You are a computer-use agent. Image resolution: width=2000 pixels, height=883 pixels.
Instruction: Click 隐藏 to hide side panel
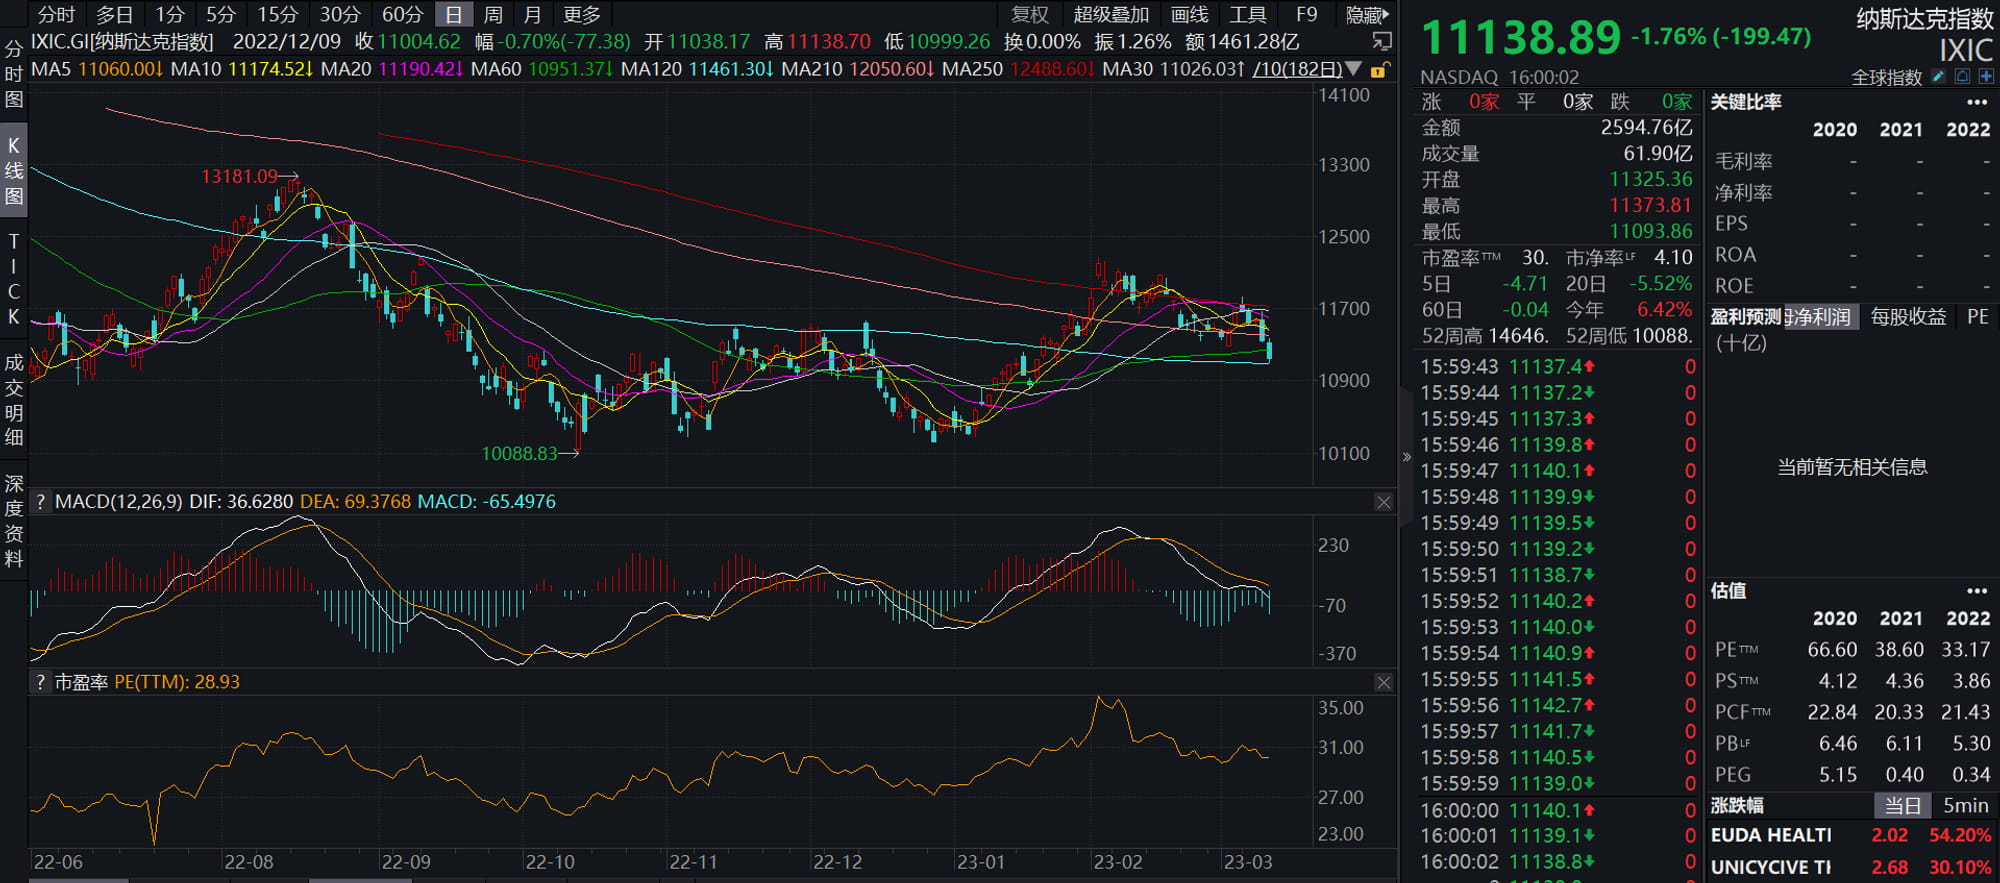pyautogui.click(x=1367, y=14)
